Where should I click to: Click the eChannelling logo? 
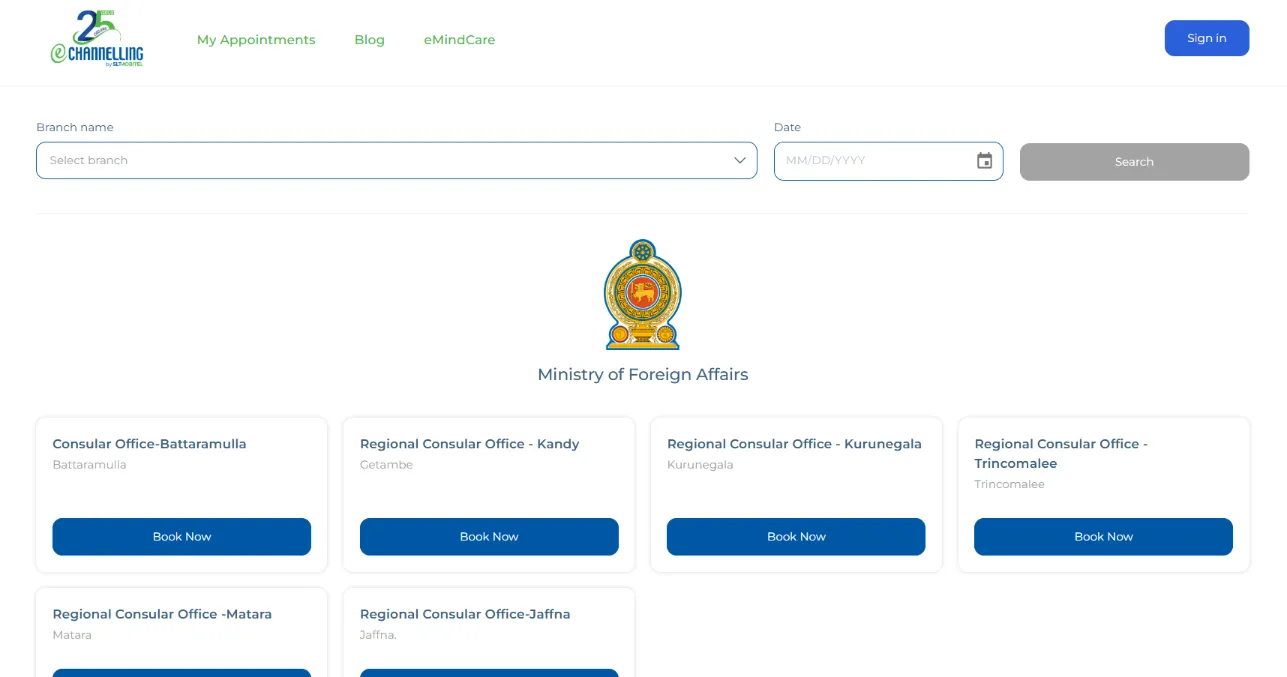click(x=97, y=39)
